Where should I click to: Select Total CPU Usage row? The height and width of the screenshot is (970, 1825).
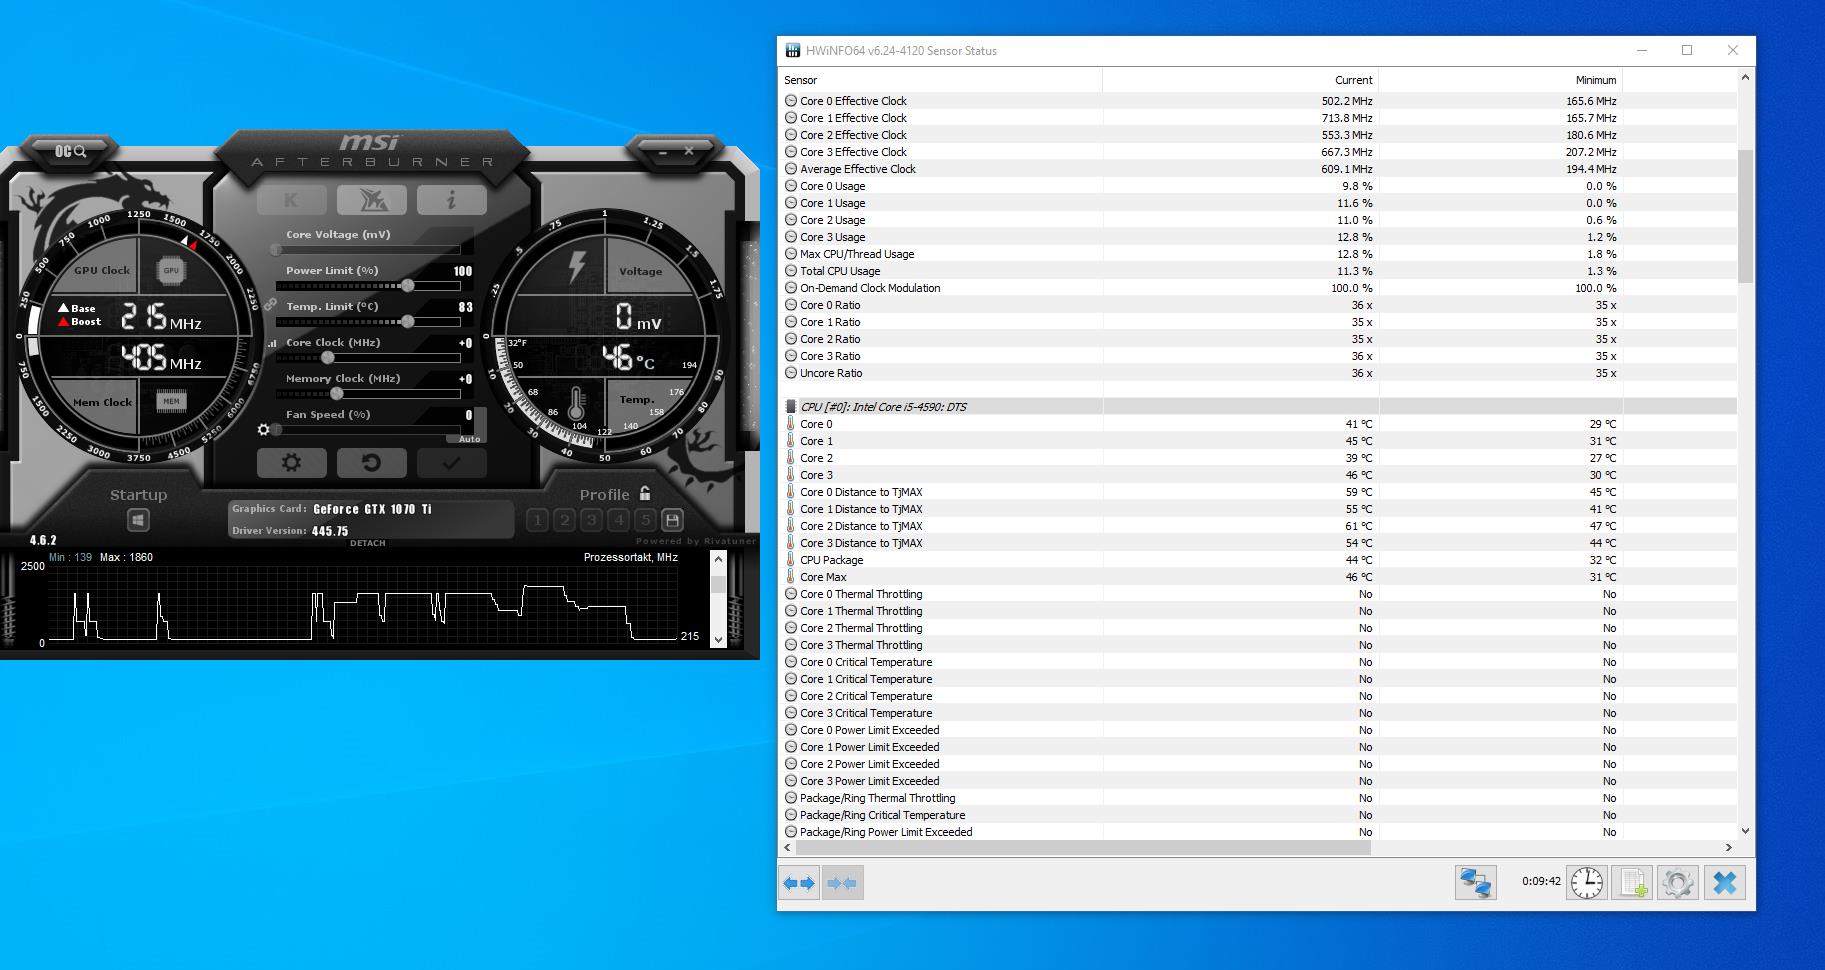pos(1258,271)
